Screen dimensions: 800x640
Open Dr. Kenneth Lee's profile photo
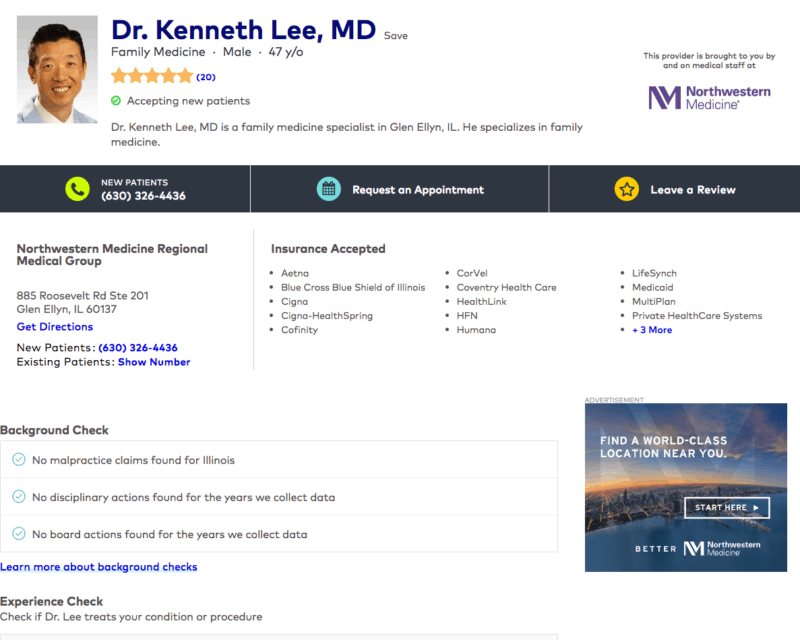click(57, 69)
